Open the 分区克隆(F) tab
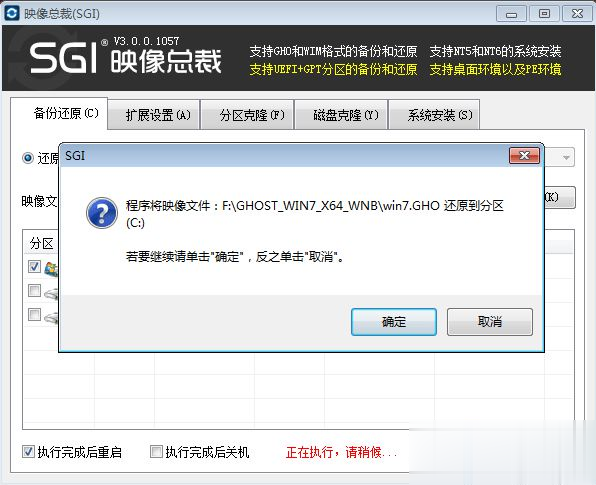The image size is (596, 485). click(x=247, y=115)
